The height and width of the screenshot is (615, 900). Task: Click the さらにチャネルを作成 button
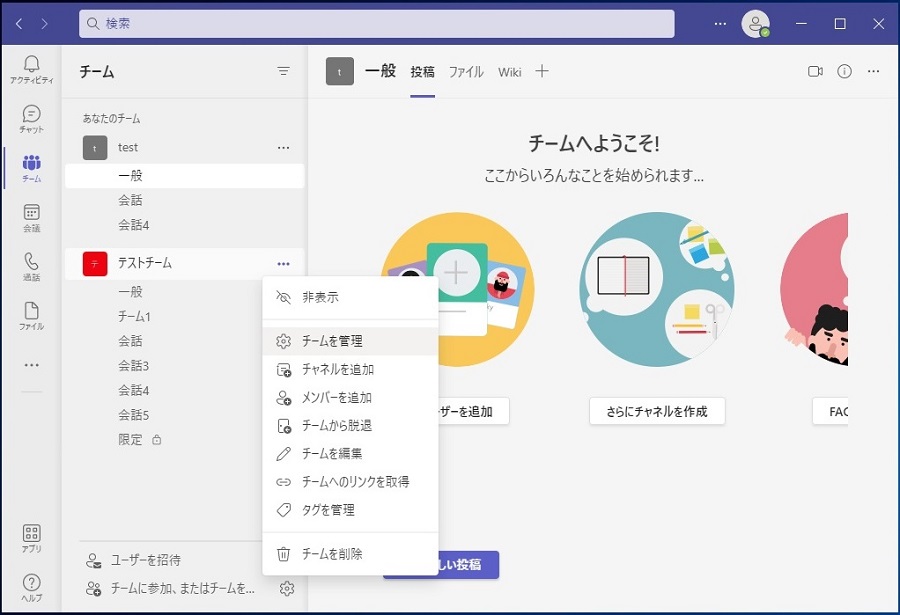(656, 411)
